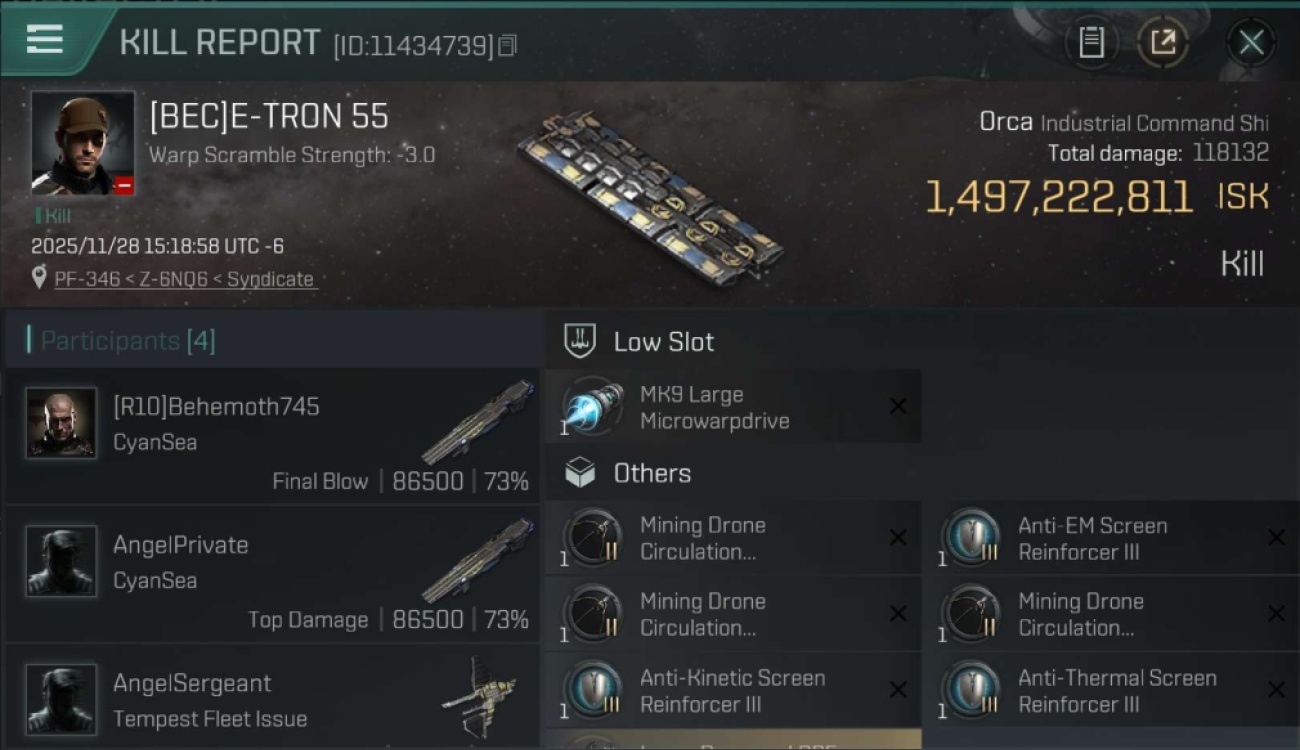The height and width of the screenshot is (750, 1300).
Task: Click the X beside Anti-EM Screen Reinforcer
Action: (x=1276, y=538)
